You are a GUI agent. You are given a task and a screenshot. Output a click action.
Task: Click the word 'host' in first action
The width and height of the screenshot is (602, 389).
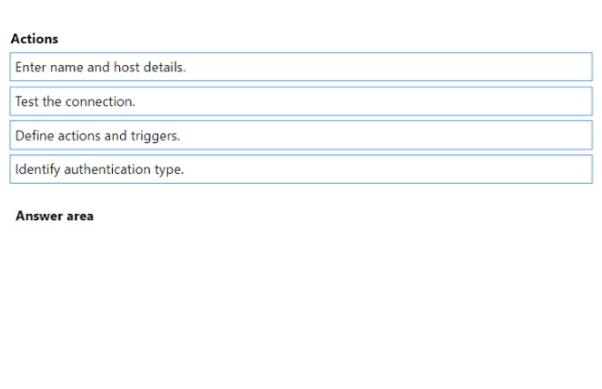point(126,67)
